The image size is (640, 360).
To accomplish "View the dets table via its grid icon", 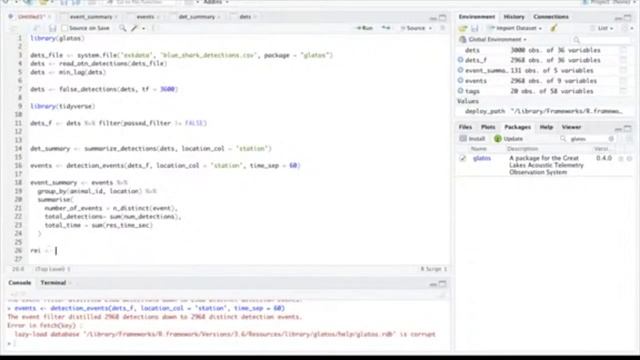I will coord(623,50).
